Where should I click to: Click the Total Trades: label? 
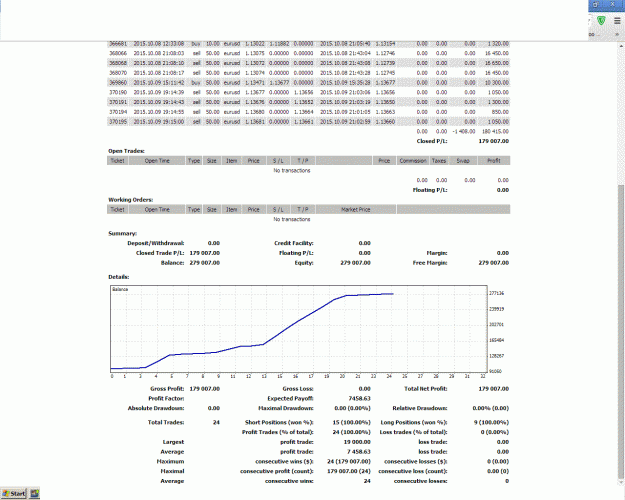pyautogui.click(x=166, y=423)
